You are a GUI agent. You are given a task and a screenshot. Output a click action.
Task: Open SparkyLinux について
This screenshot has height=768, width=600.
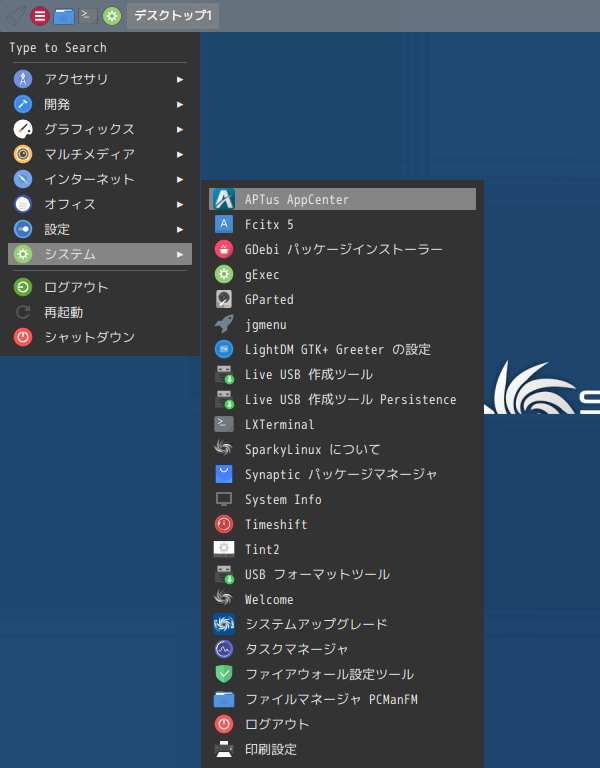342,449
